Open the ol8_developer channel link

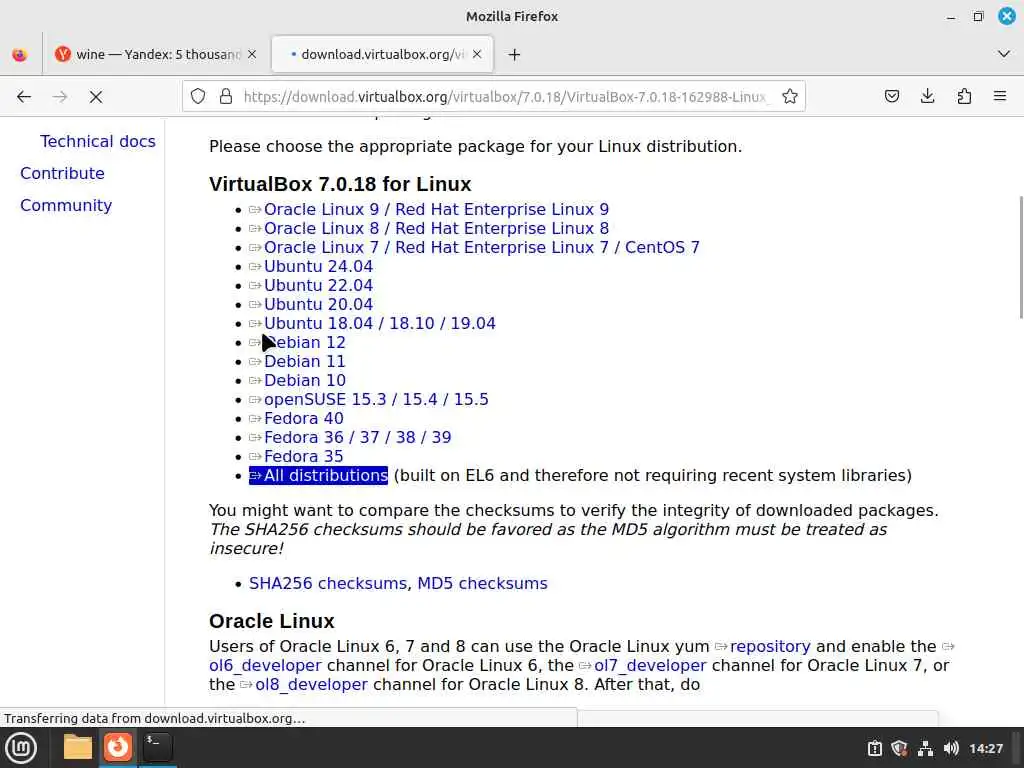312,684
